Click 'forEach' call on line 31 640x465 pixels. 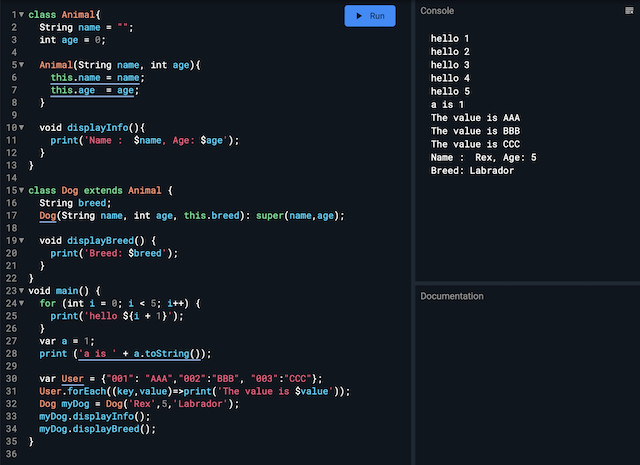pos(87,392)
